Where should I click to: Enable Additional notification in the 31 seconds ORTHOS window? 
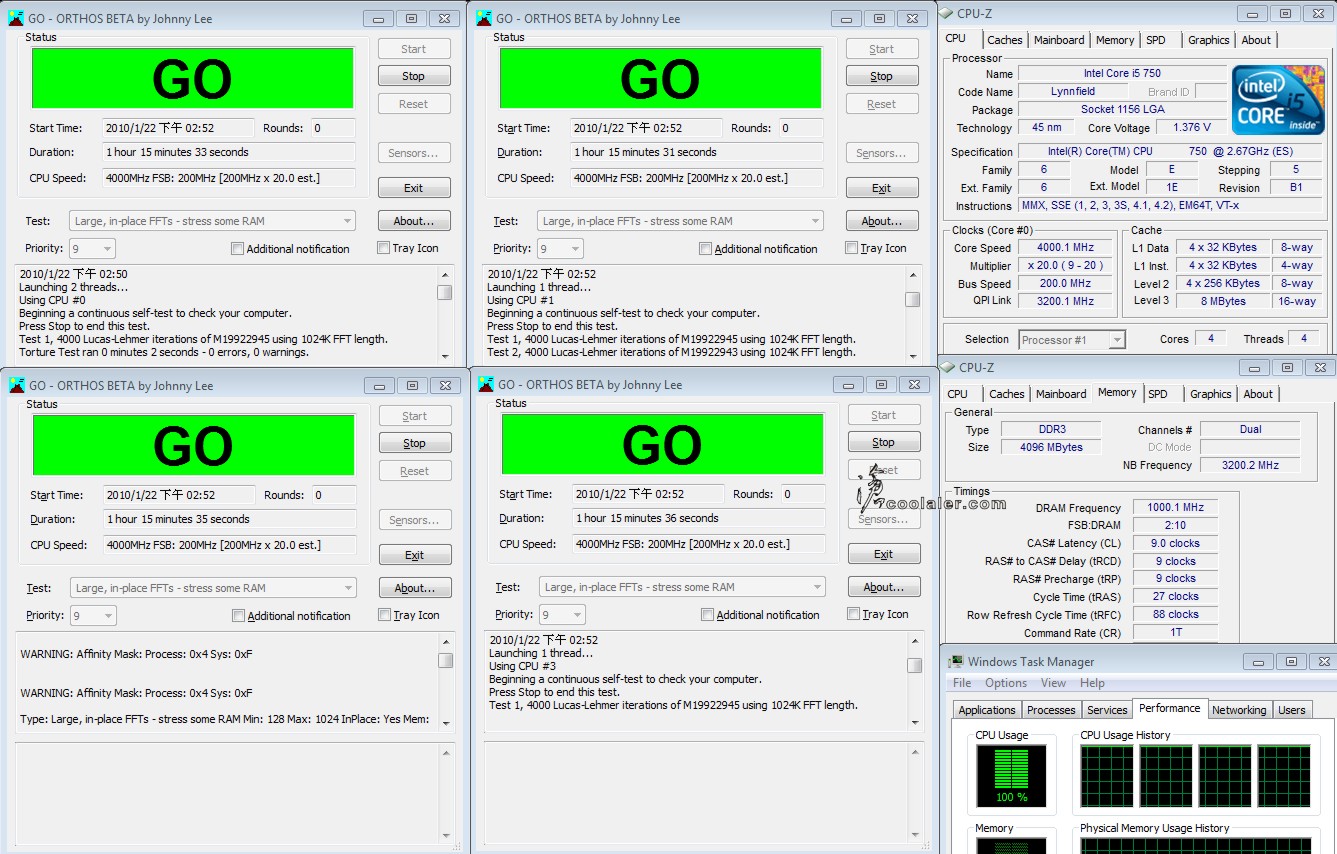pyautogui.click(x=705, y=248)
